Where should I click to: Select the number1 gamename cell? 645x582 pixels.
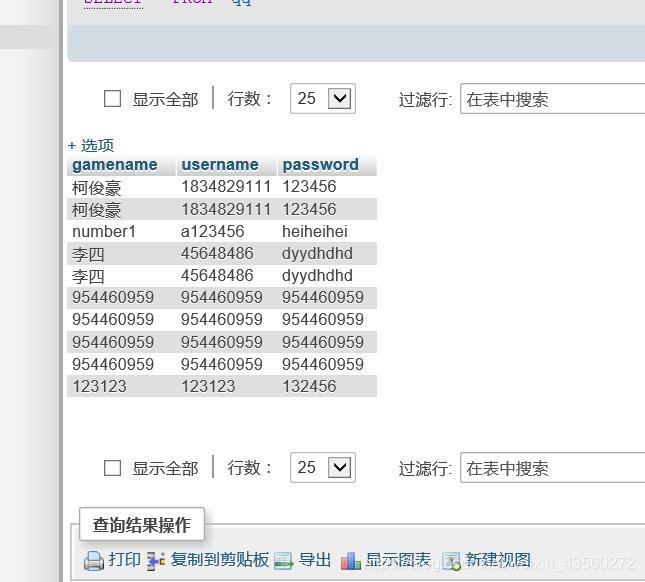122,232
